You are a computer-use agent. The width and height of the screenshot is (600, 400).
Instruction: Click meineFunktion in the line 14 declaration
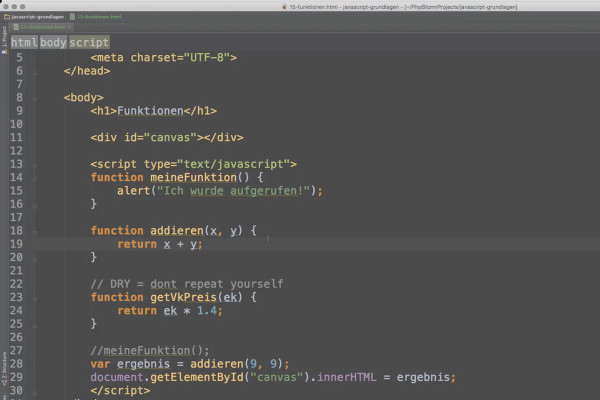click(x=194, y=177)
